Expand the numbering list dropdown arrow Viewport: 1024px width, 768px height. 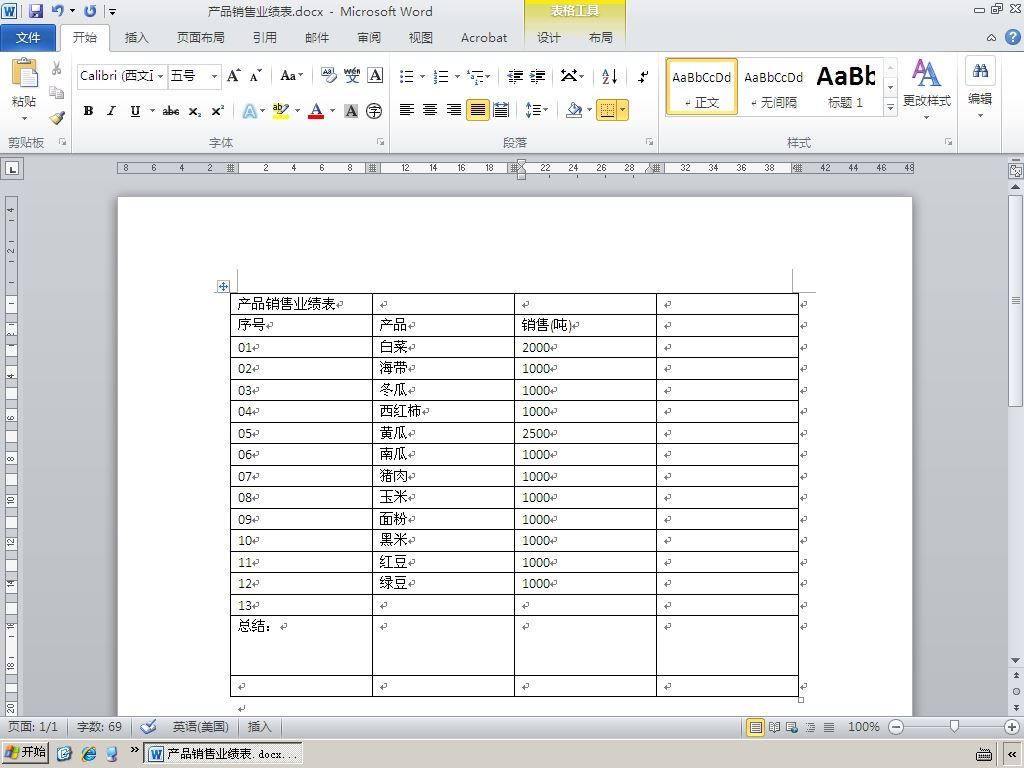(x=457, y=76)
